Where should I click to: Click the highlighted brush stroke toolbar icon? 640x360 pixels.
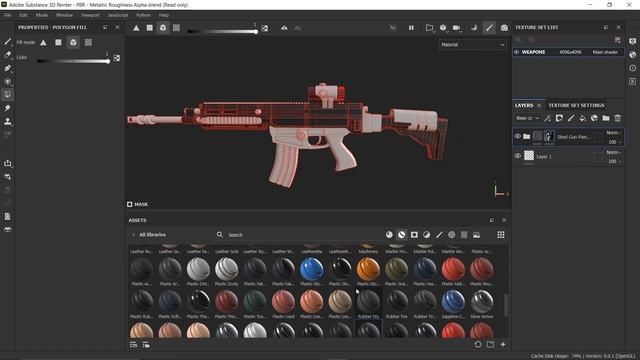coord(489,28)
